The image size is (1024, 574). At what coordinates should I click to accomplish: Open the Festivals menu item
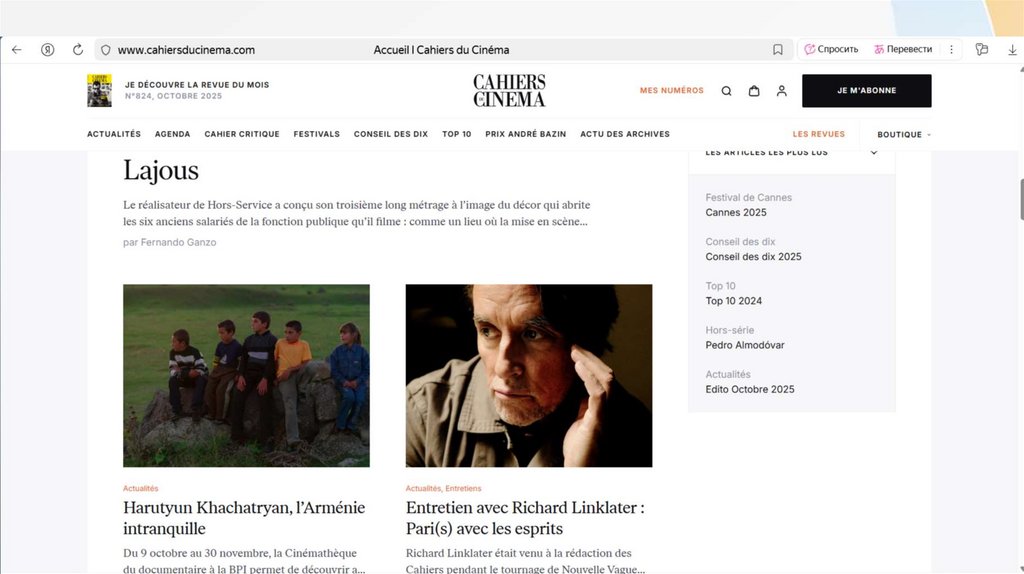point(317,134)
